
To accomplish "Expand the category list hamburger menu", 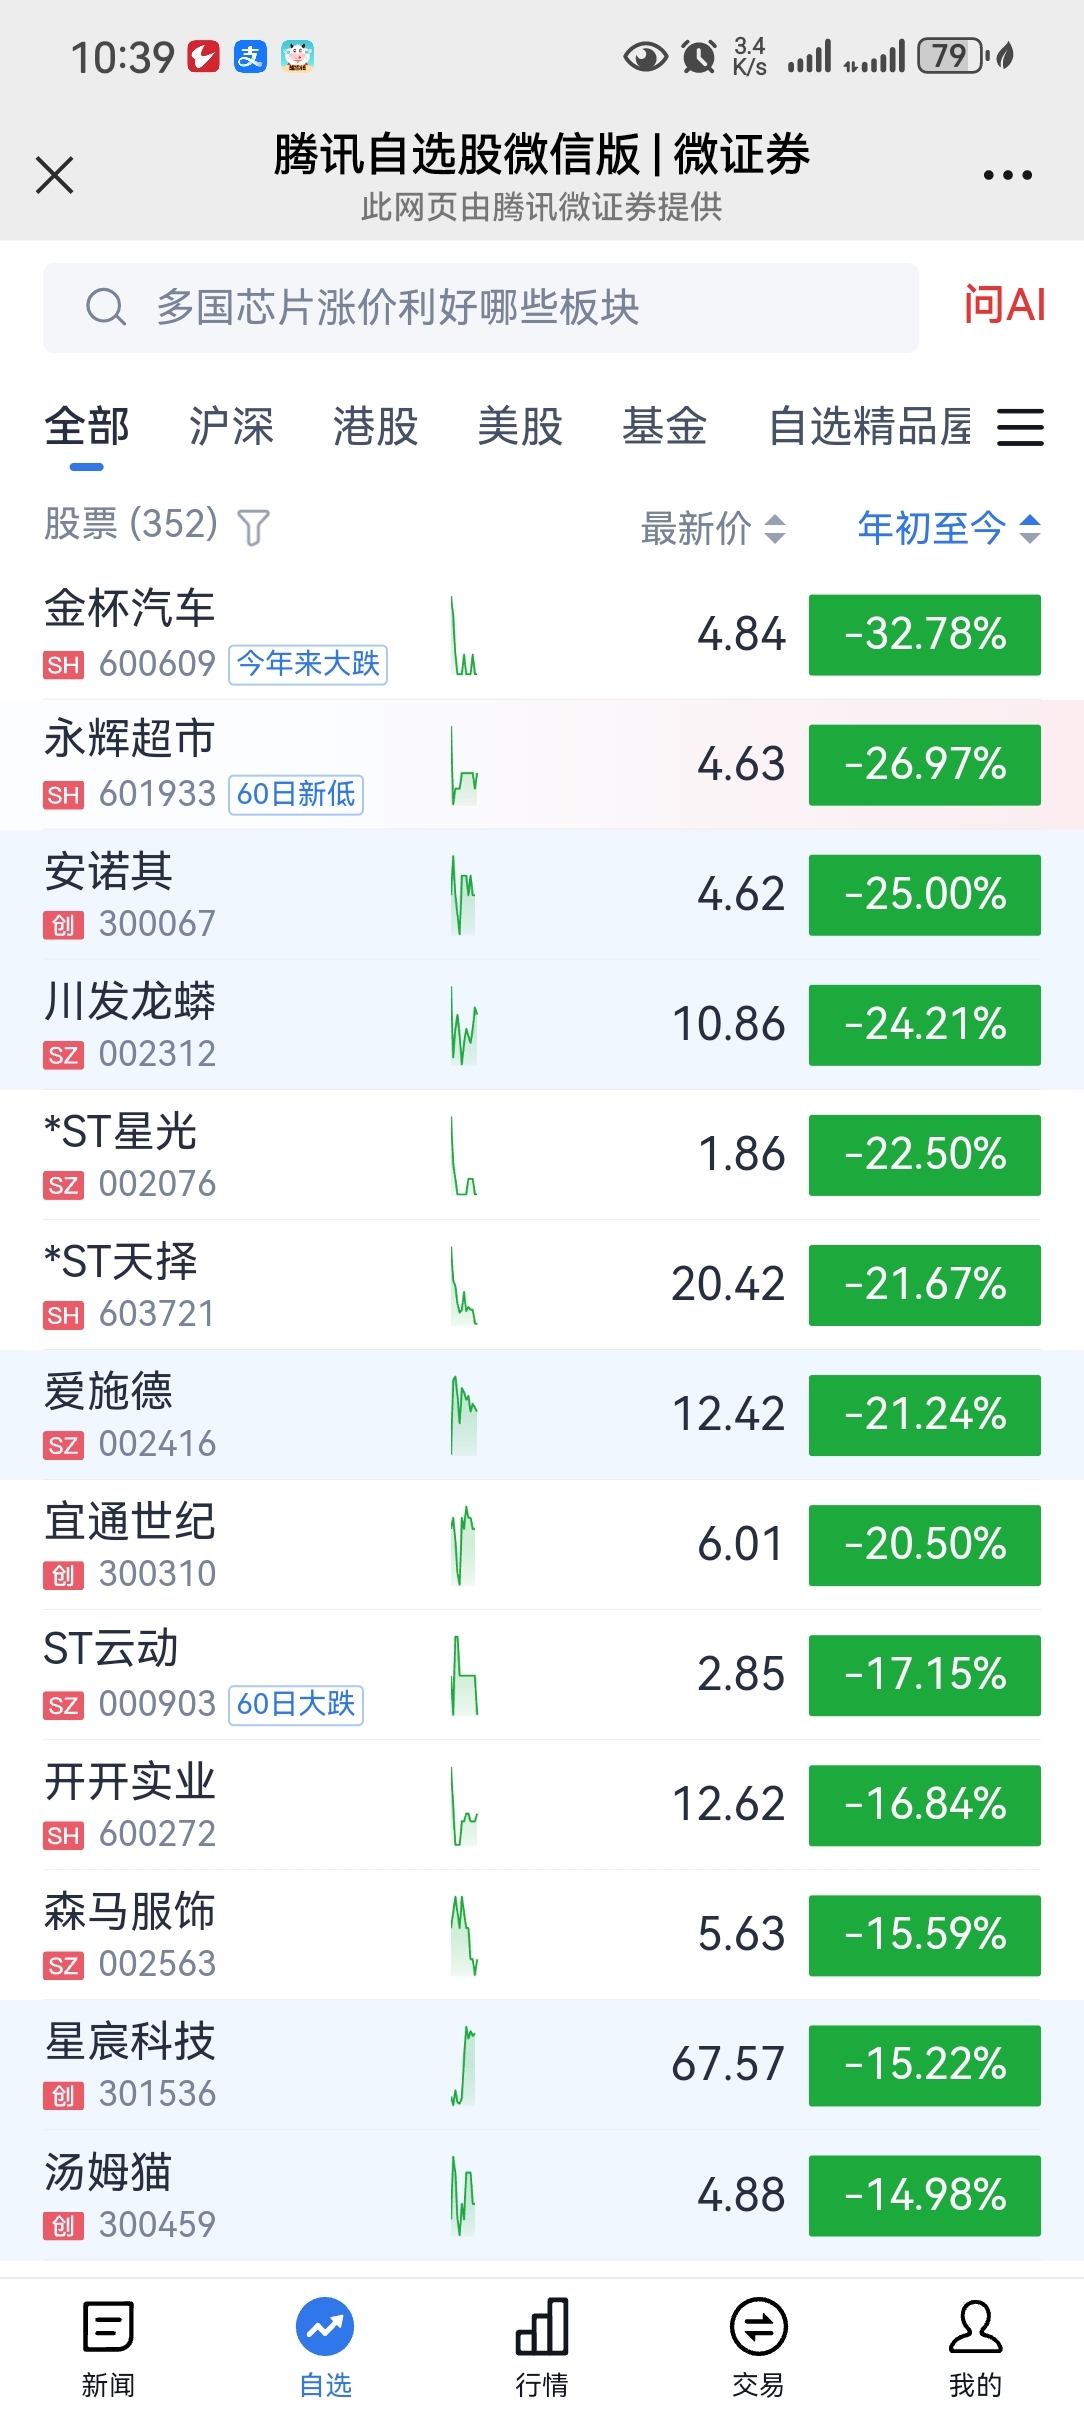I will tap(1020, 427).
